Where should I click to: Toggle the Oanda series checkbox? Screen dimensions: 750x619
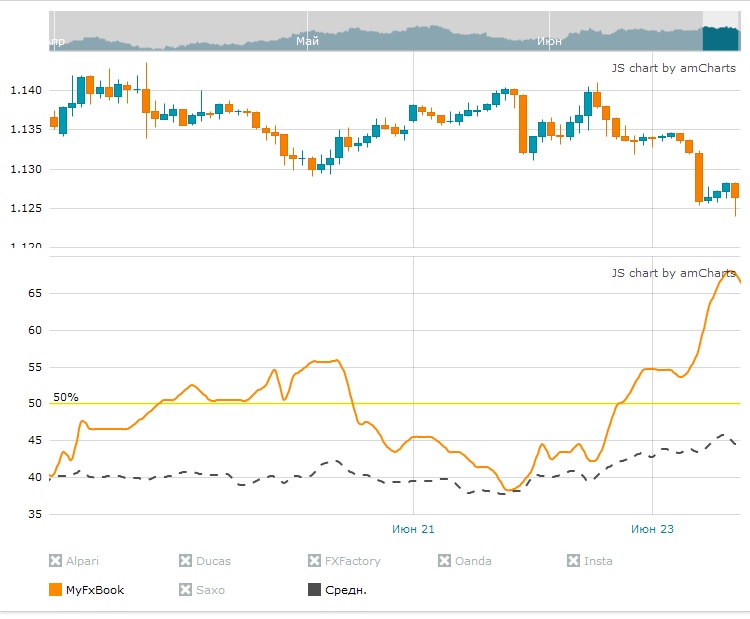click(x=444, y=560)
